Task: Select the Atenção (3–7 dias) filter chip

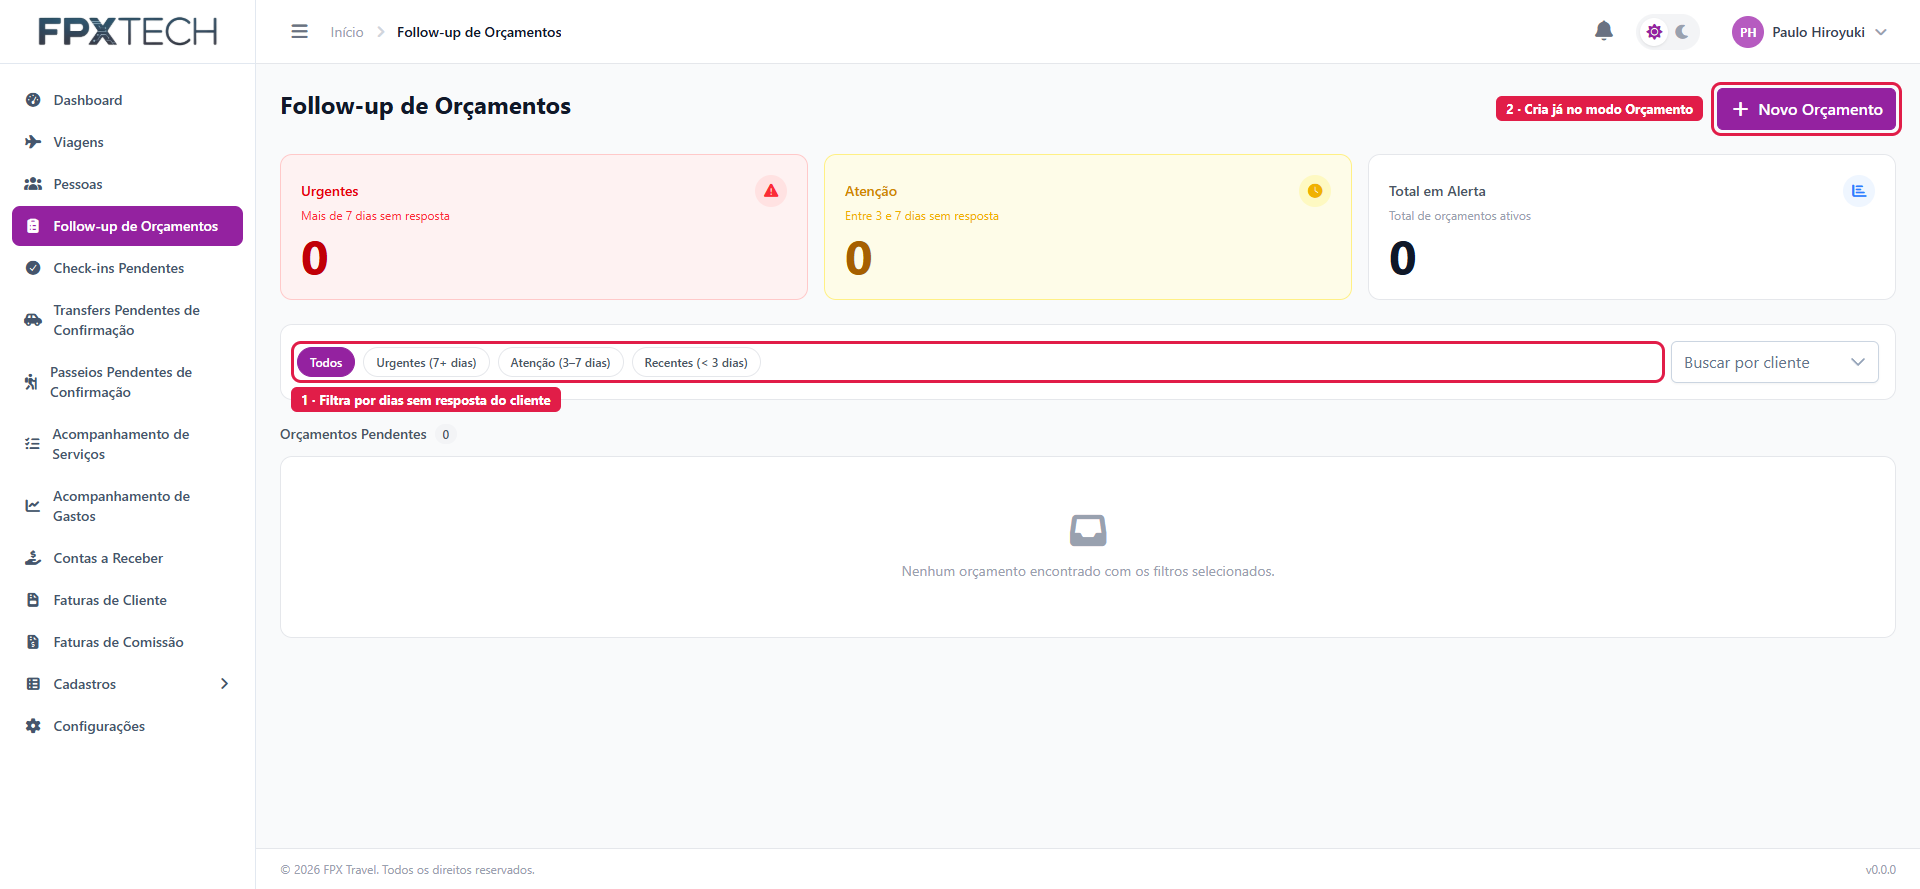Action: pos(560,363)
